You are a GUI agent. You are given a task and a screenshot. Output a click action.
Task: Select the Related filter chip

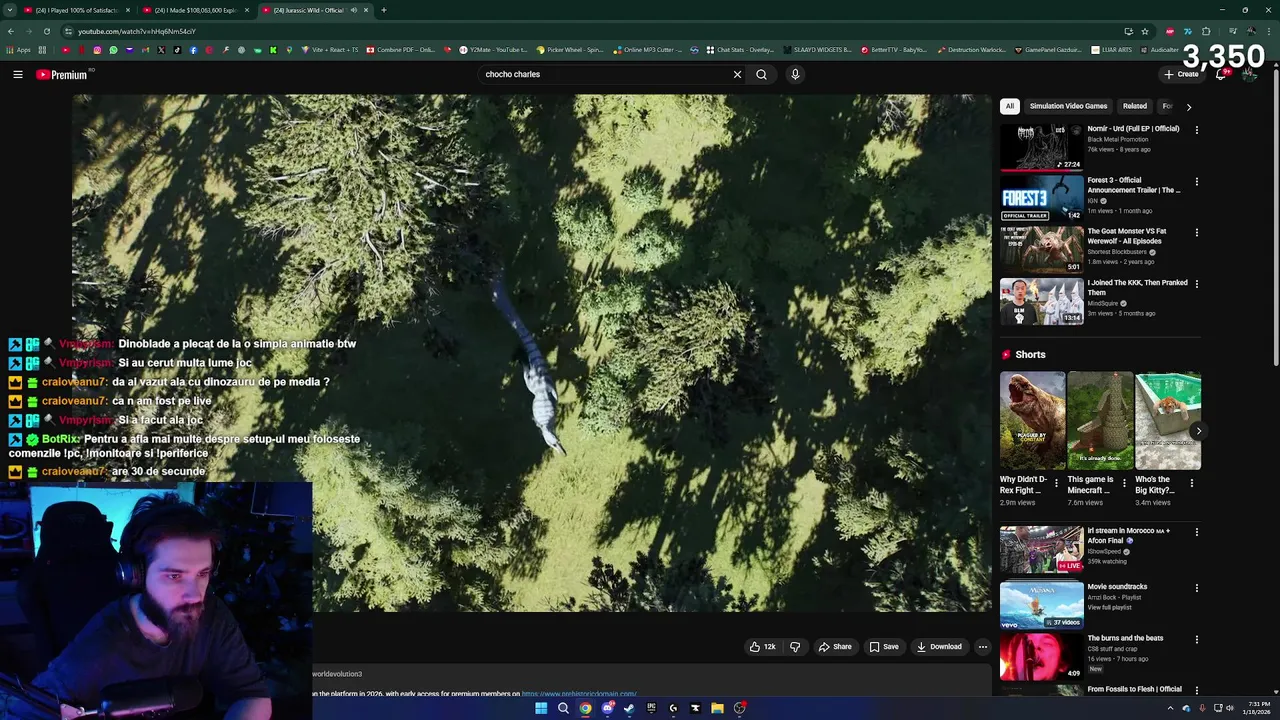pyautogui.click(x=1134, y=106)
